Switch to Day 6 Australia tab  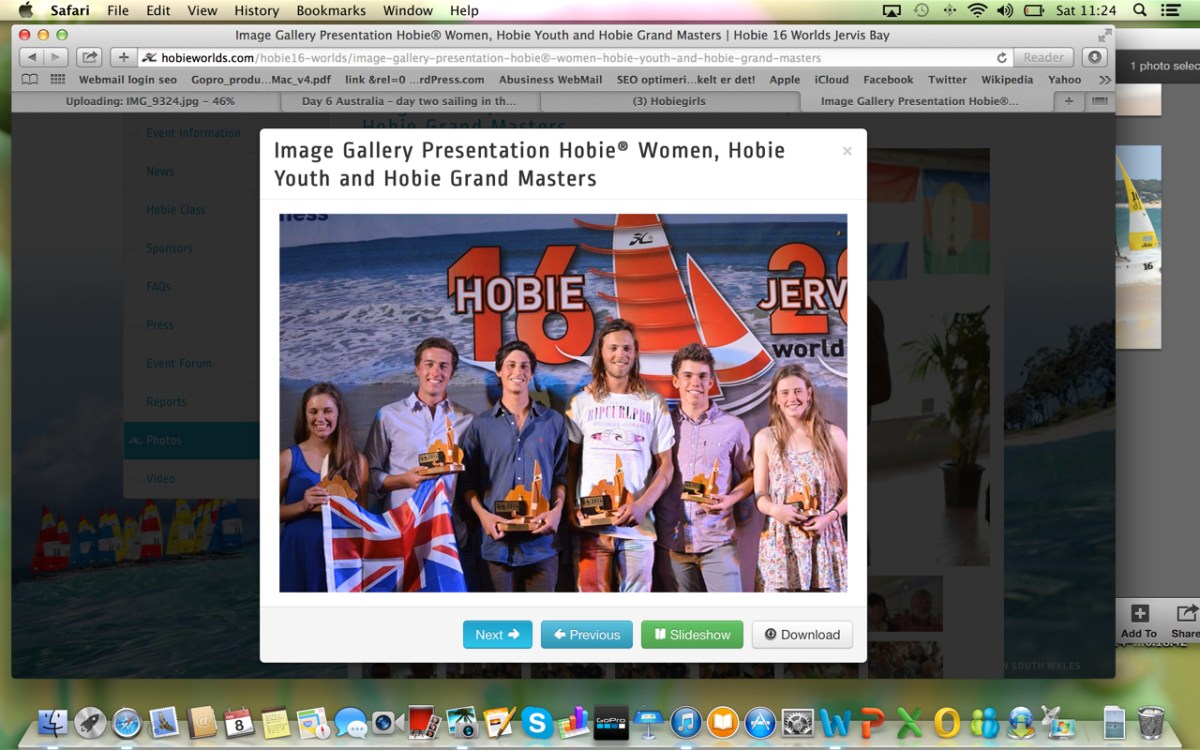408,101
